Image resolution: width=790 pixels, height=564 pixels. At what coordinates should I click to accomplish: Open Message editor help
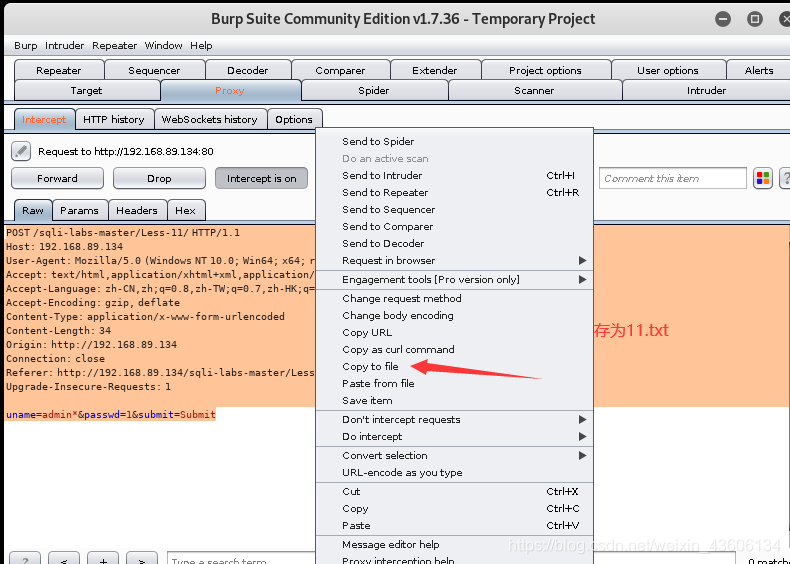pos(454,545)
